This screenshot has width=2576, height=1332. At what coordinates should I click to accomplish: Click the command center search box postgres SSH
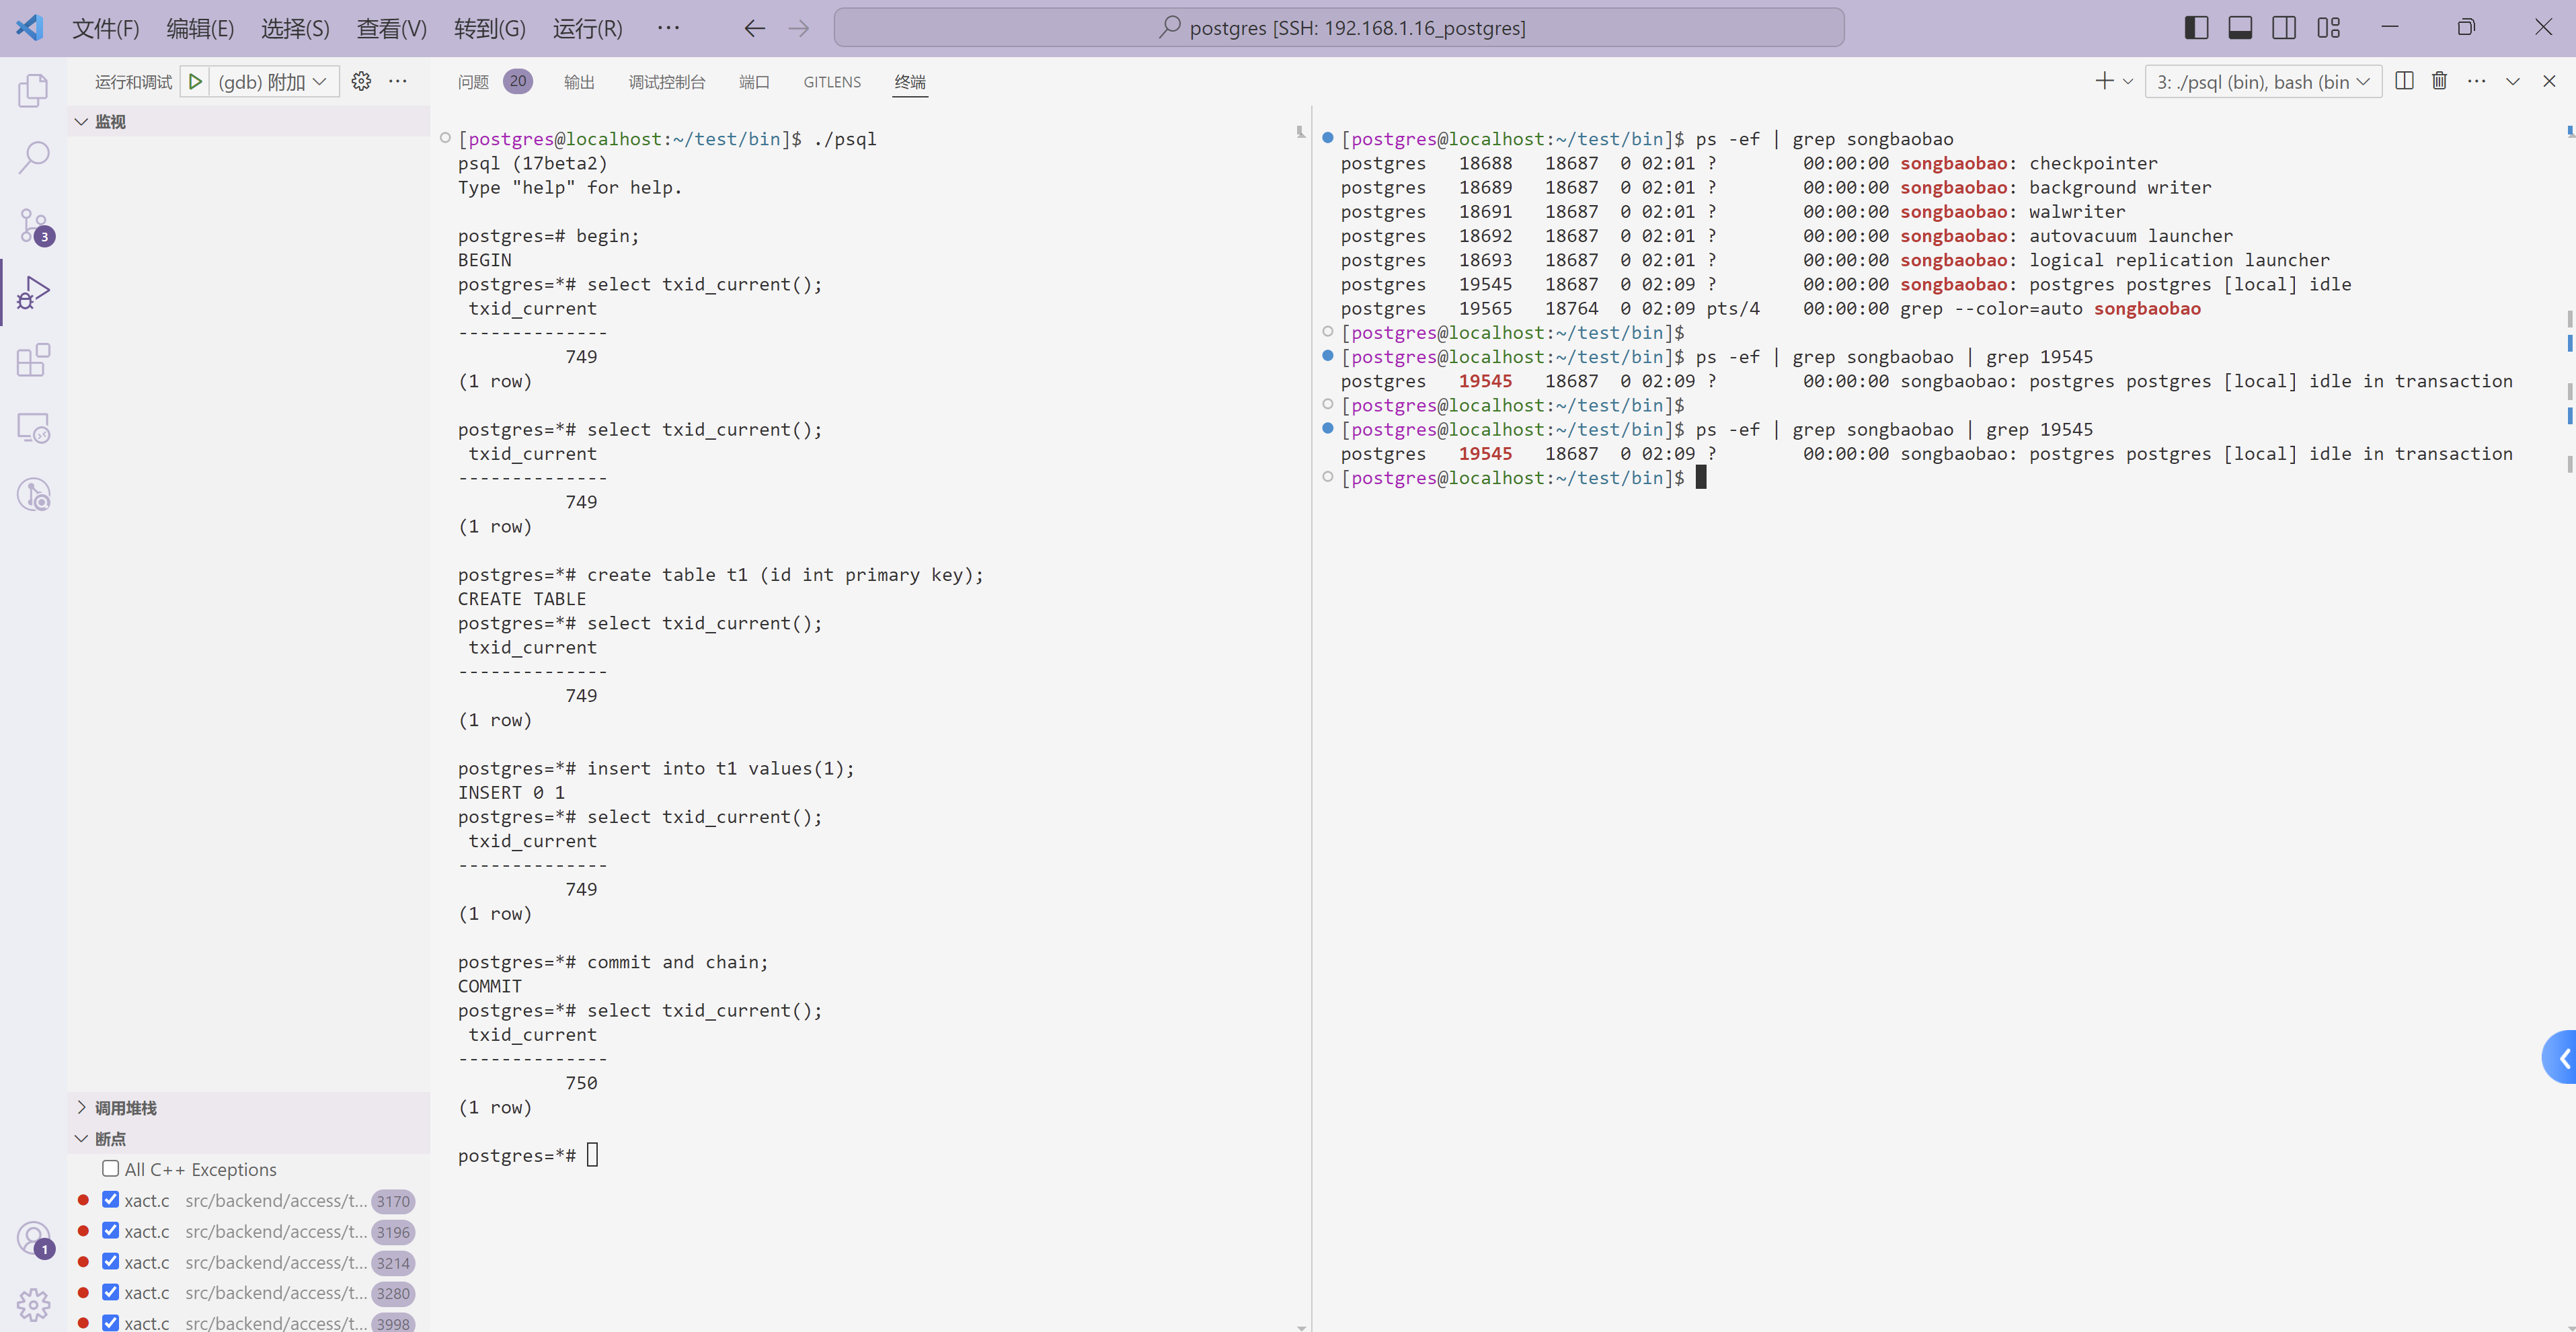pos(1339,27)
